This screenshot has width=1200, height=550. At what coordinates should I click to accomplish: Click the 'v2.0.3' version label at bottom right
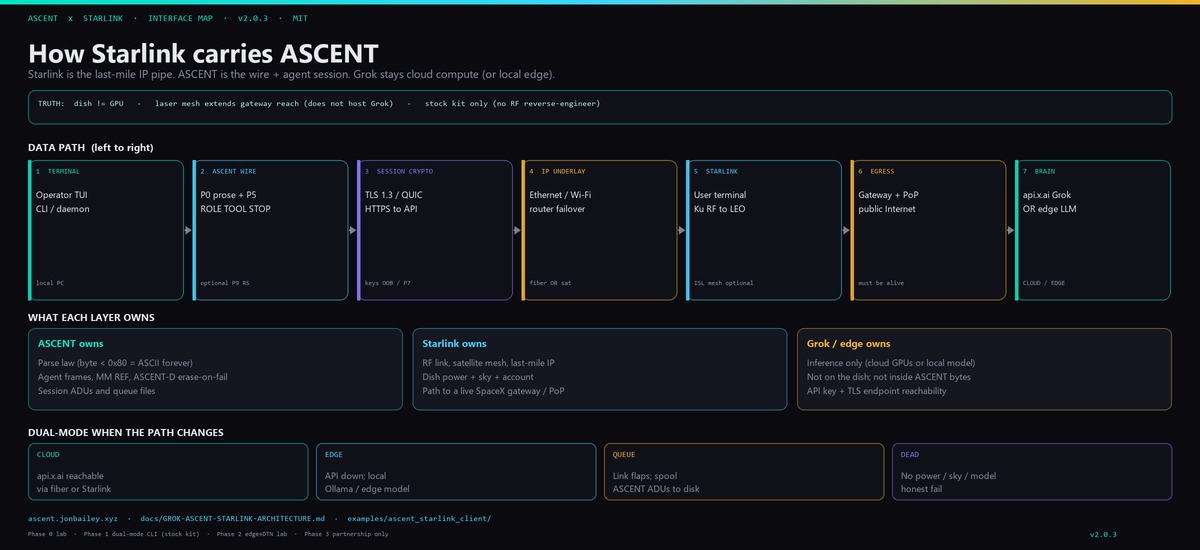click(1103, 535)
